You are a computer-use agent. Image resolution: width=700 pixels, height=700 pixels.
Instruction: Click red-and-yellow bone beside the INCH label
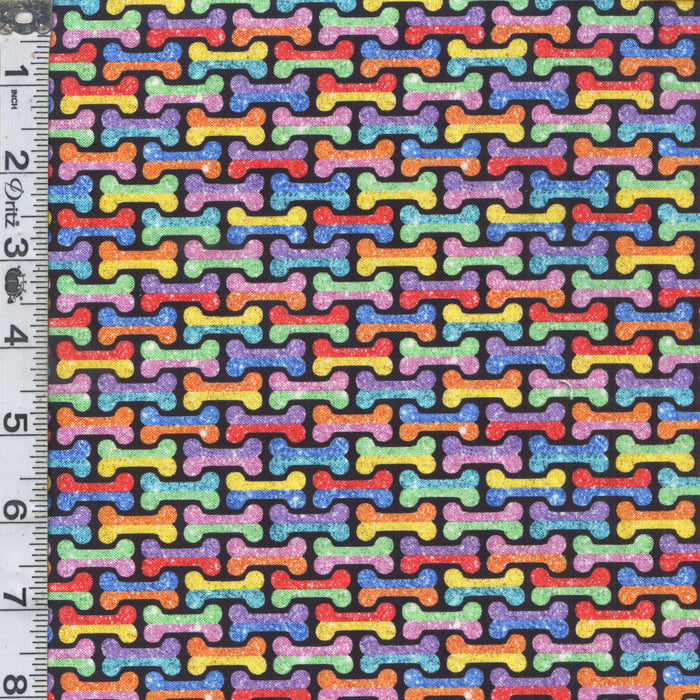click(x=97, y=95)
